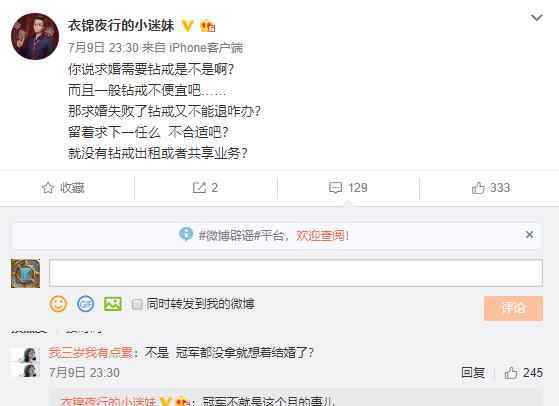The height and width of the screenshot is (406, 559).
Task: Click the membership badge beside username
Action: coord(208,26)
